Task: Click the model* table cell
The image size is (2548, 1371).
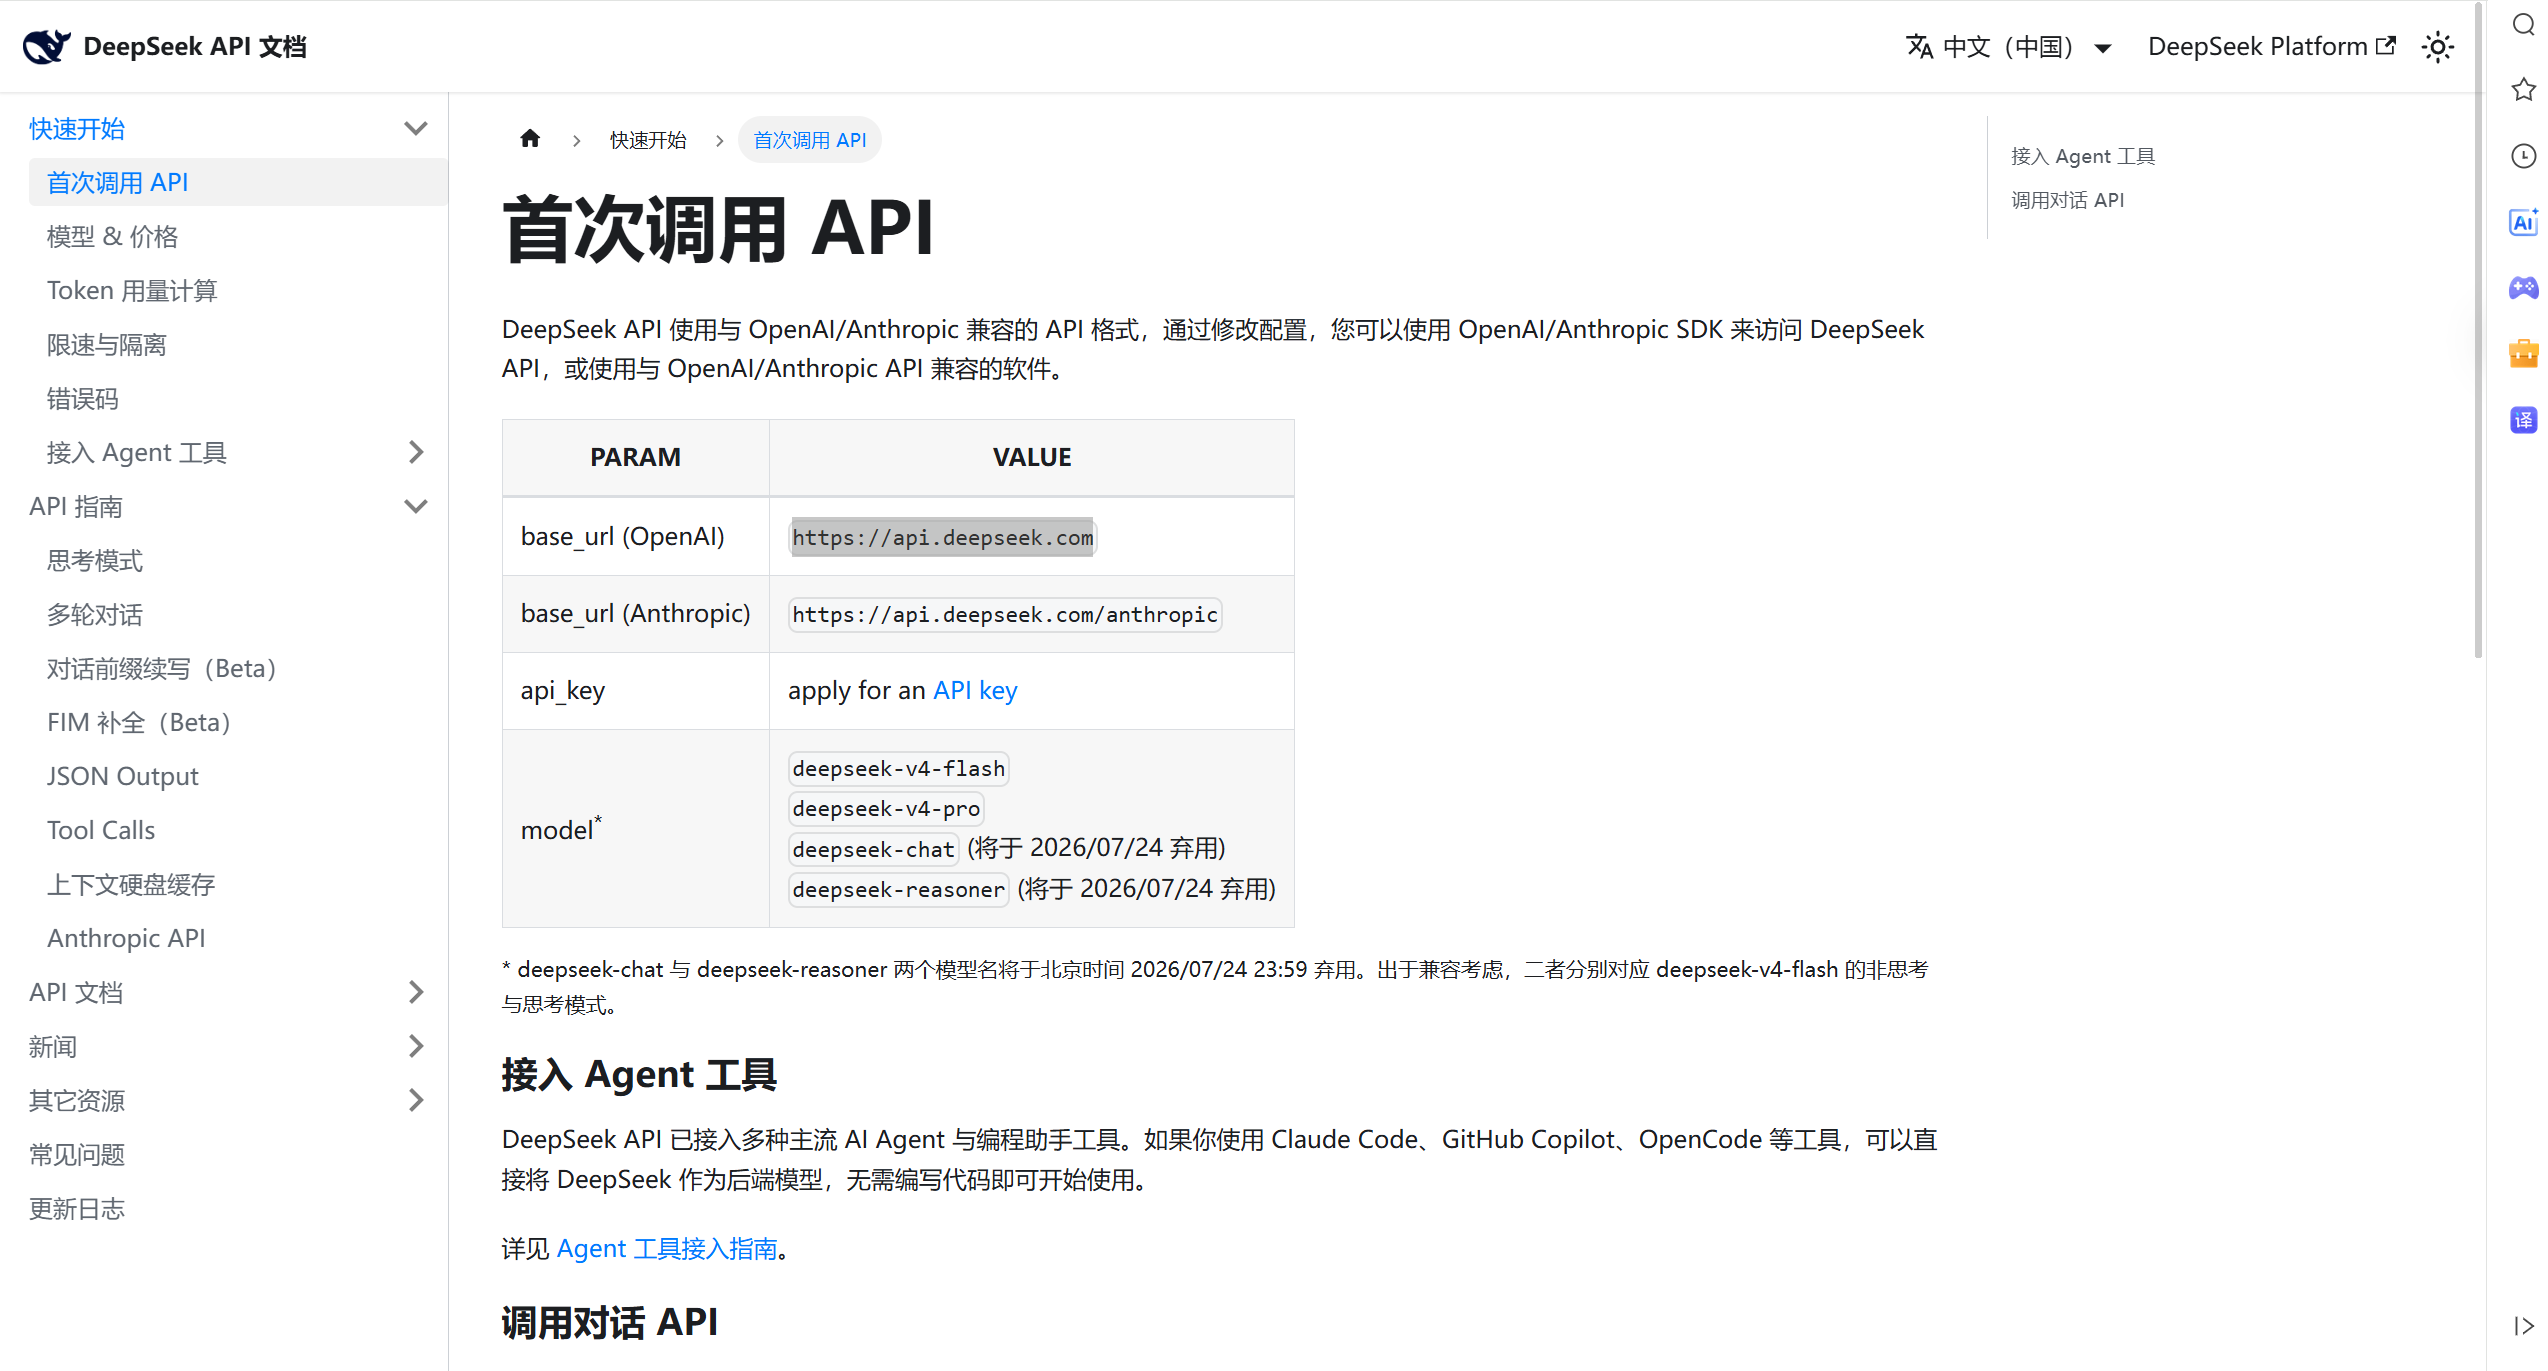Action: [x=635, y=829]
